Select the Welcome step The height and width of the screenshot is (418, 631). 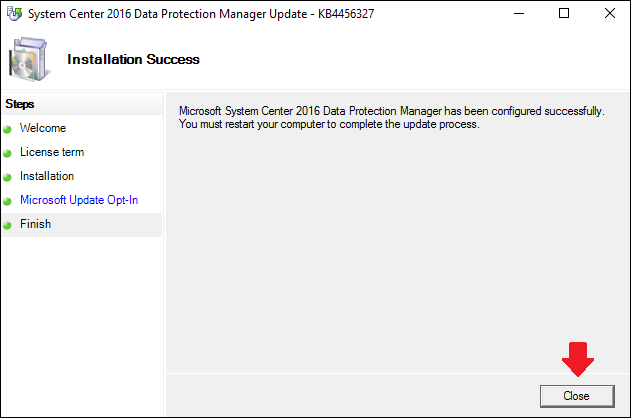point(43,128)
